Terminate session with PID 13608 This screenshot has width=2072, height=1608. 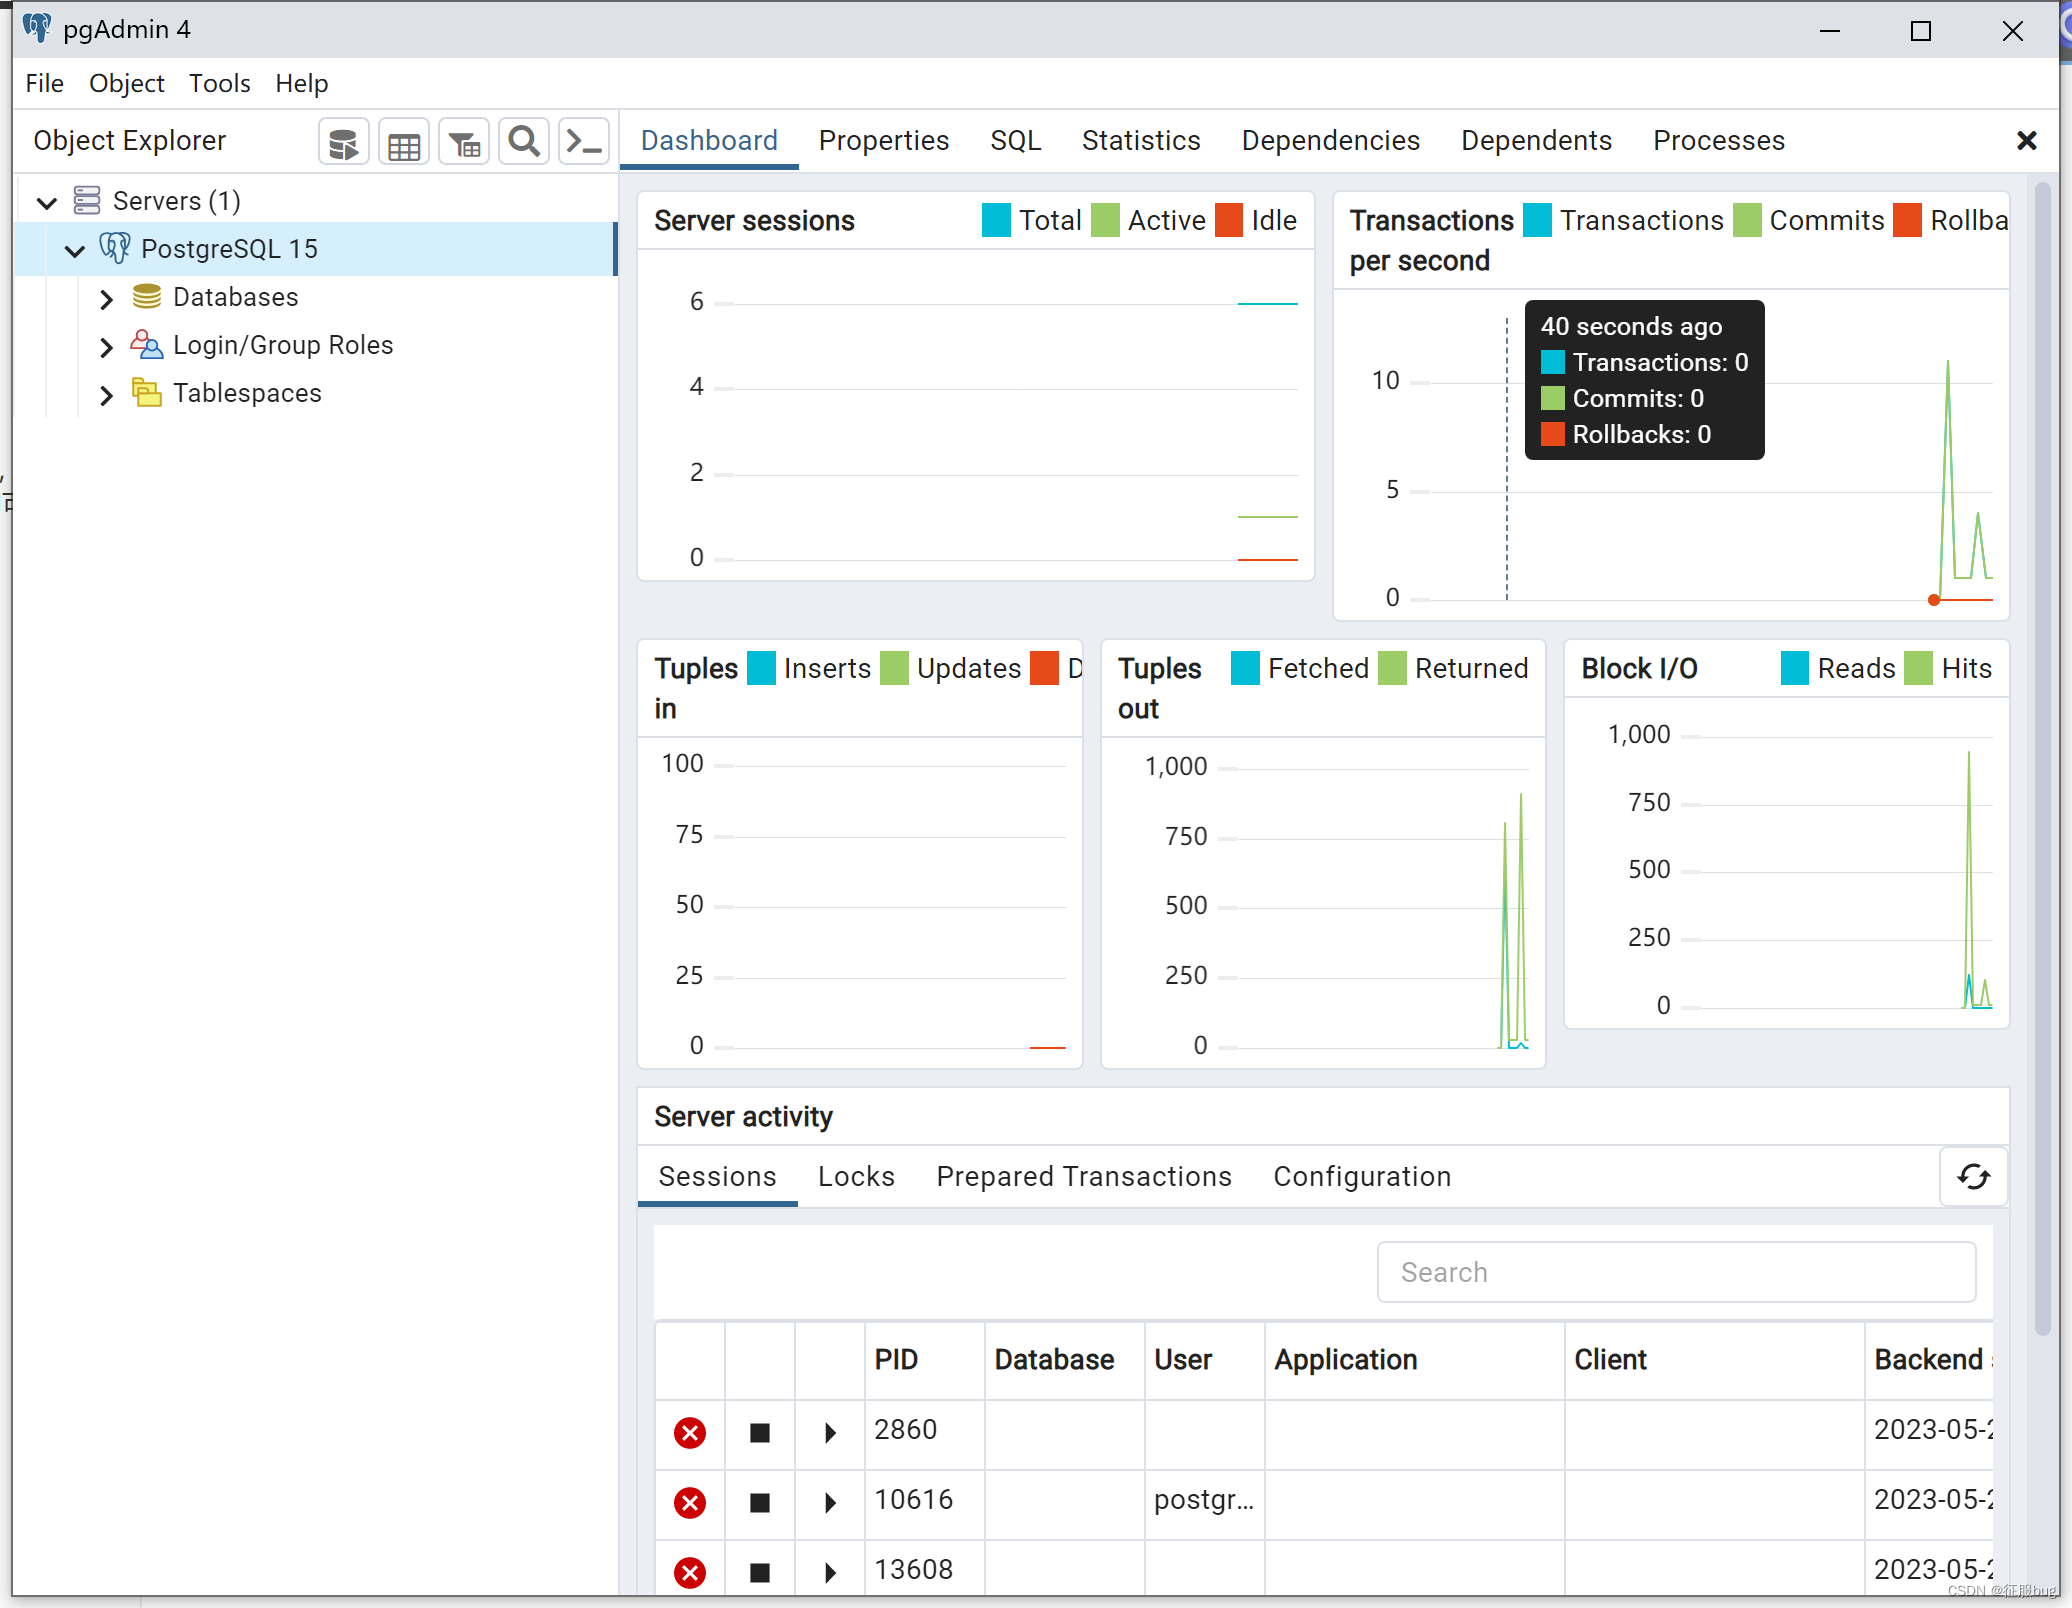coord(690,1573)
